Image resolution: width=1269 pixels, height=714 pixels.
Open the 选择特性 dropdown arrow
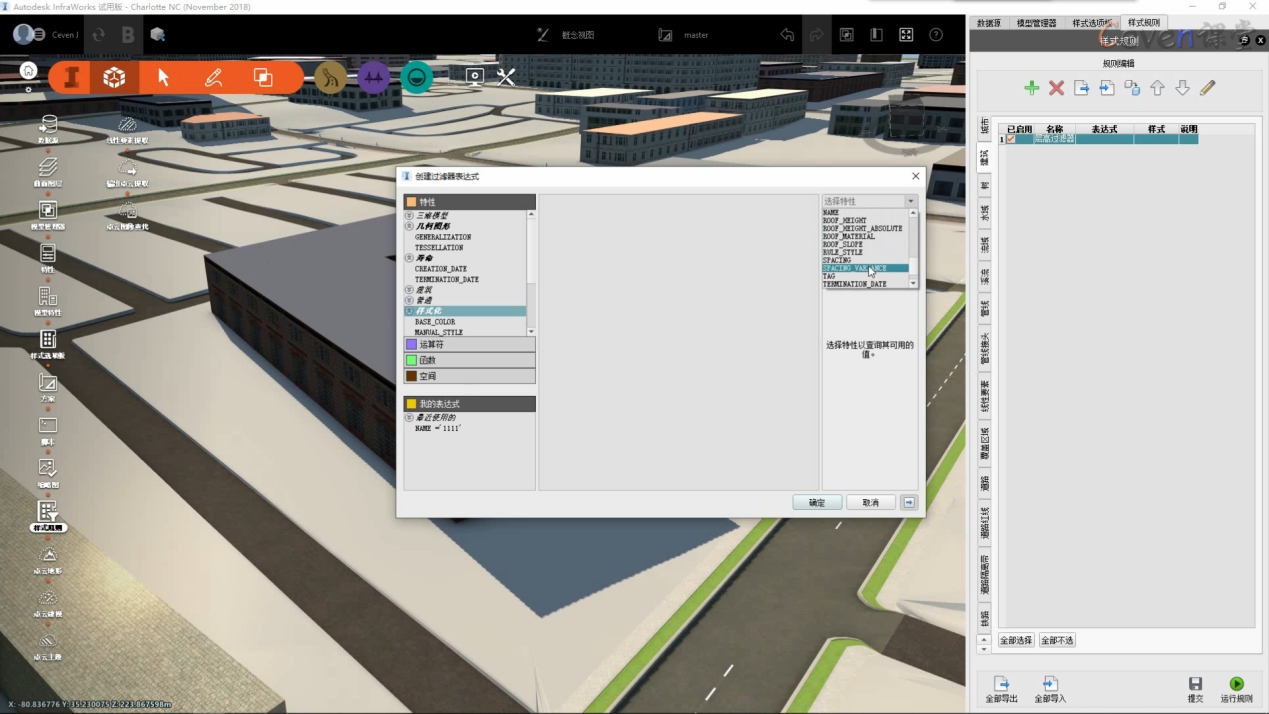(x=910, y=202)
